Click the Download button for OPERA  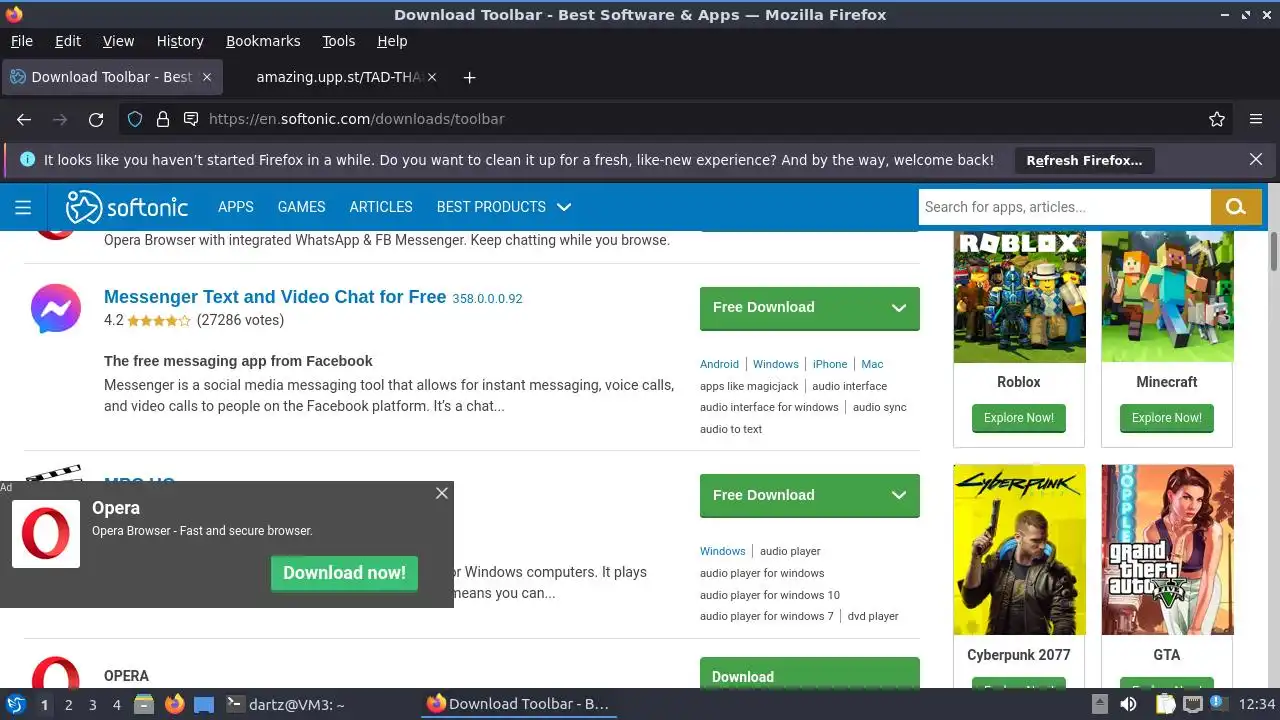810,673
